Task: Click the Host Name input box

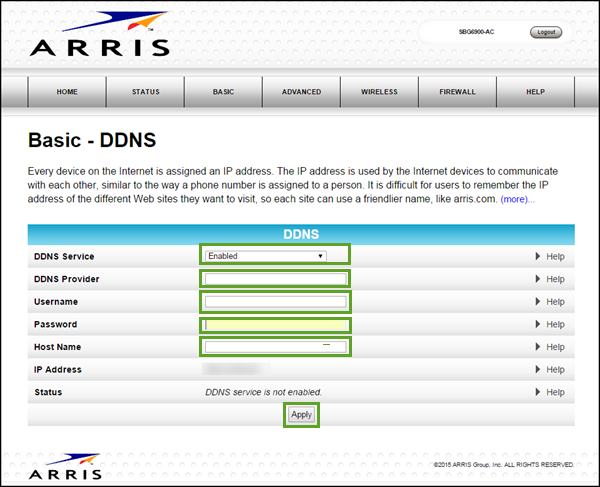Action: [275, 347]
